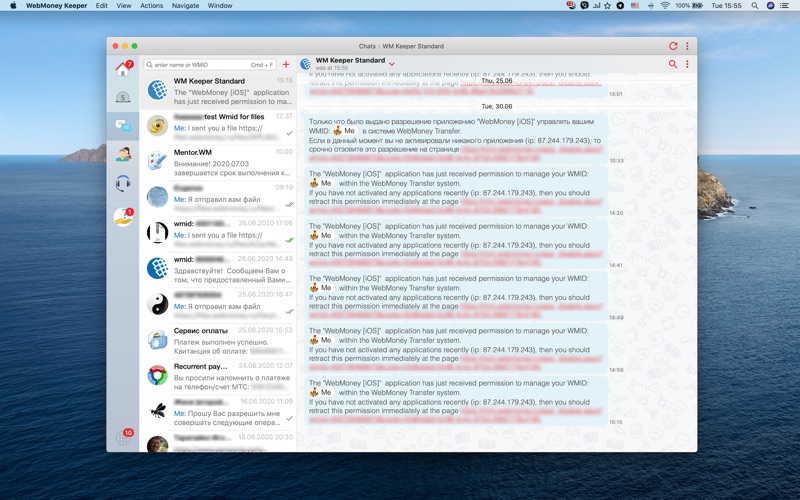Open the support headset icon in sidebar

click(123, 183)
